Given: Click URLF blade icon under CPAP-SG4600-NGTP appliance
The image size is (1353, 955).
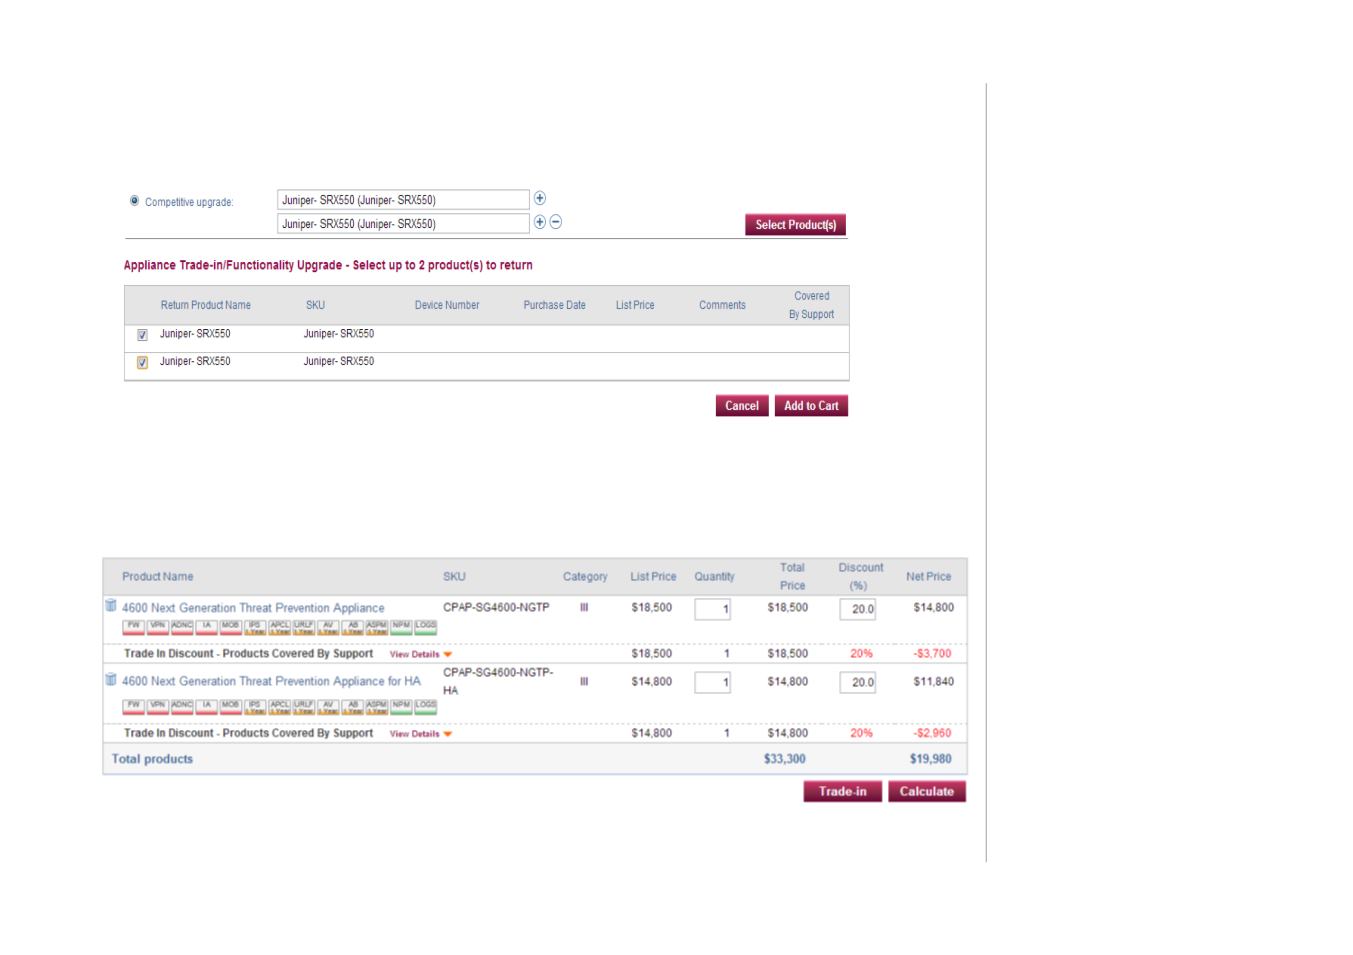Looking at the screenshot, I should pos(303,627).
